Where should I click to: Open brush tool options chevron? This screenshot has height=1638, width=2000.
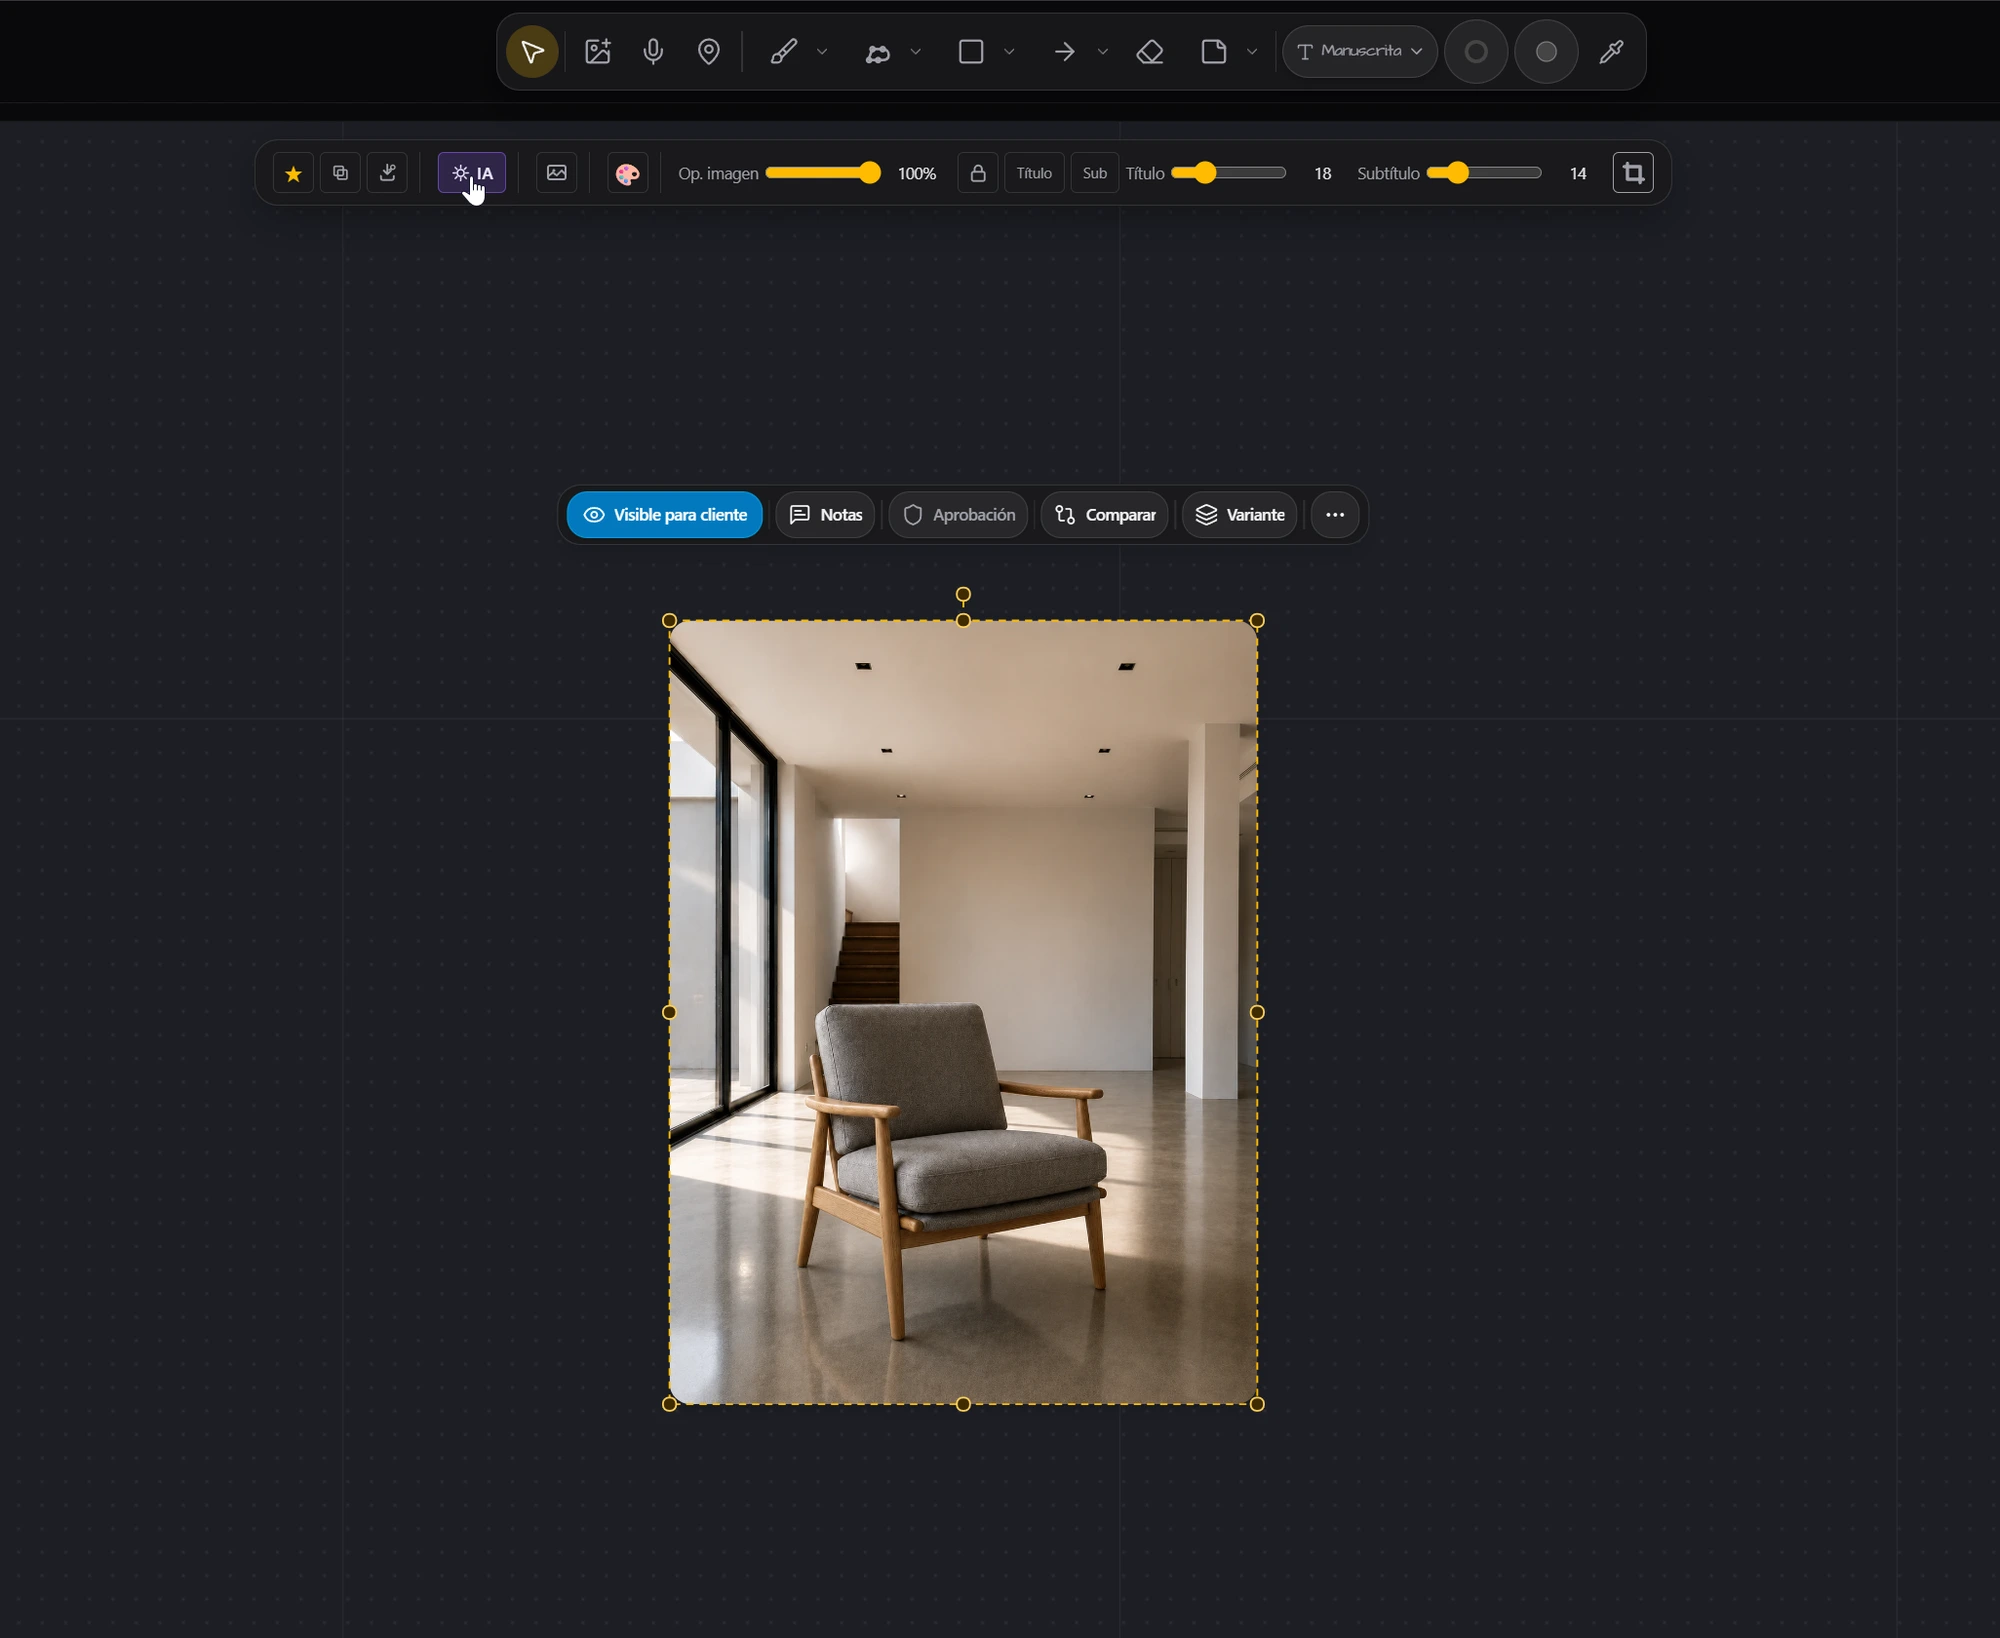pyautogui.click(x=822, y=51)
